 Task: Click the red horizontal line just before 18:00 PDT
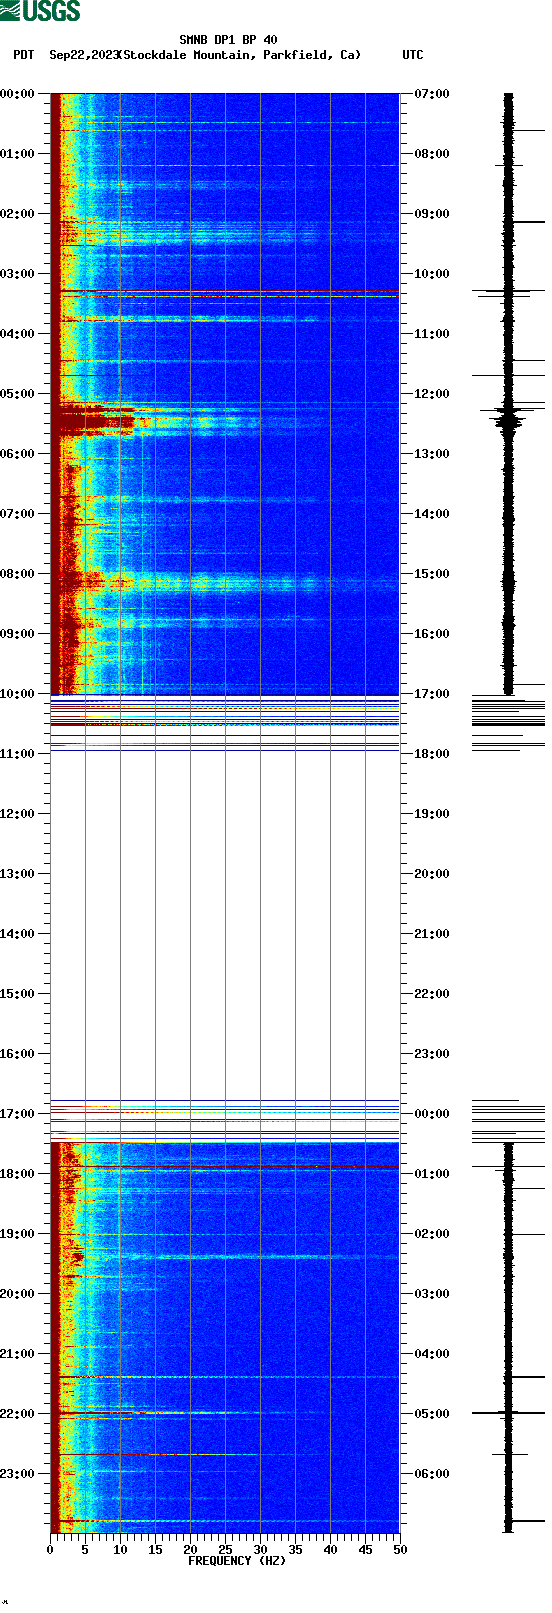tap(225, 1167)
